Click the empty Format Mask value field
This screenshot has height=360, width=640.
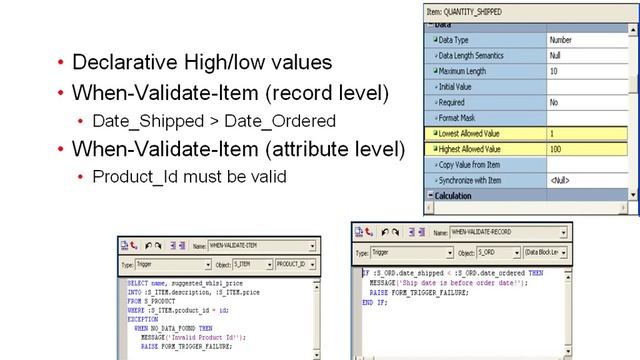587,118
